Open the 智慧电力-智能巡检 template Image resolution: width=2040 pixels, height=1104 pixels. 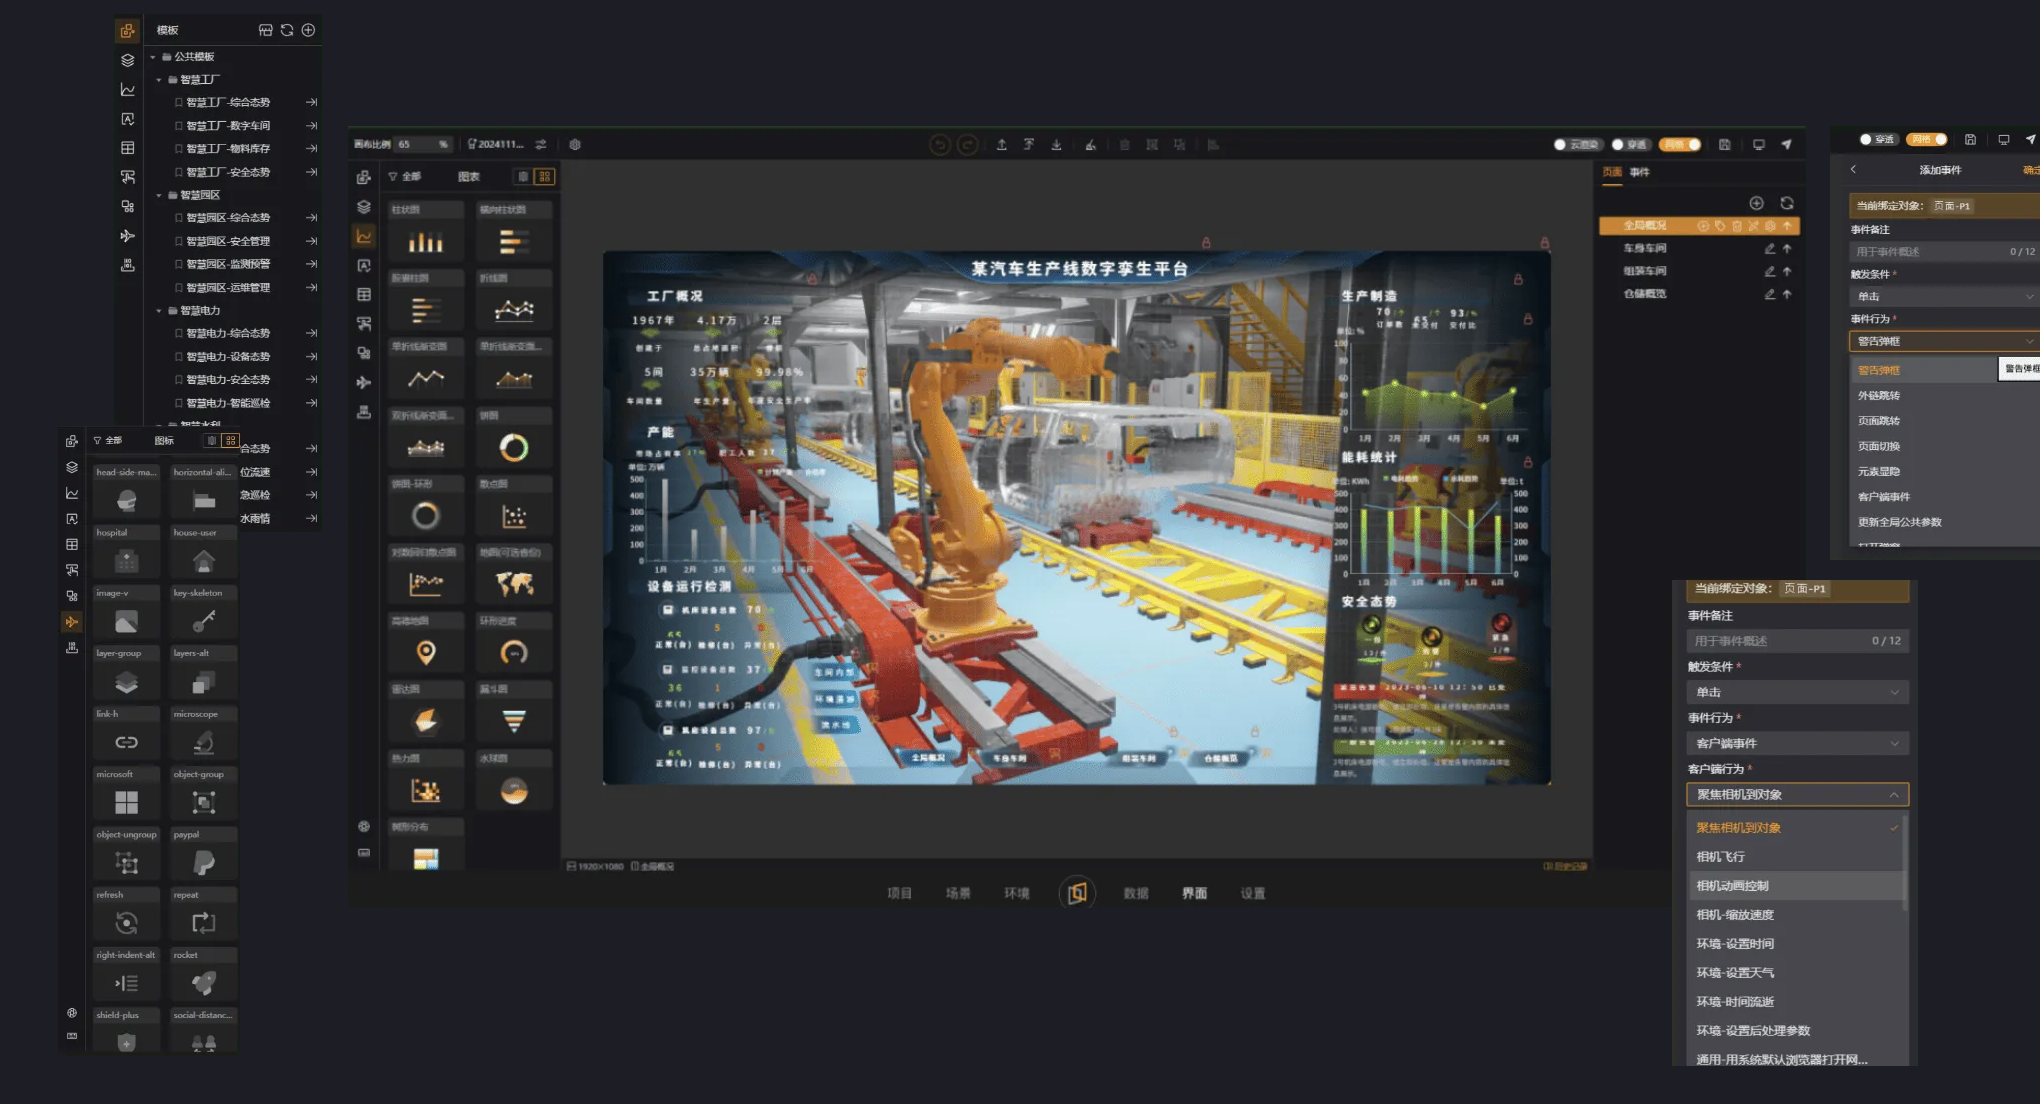pos(228,403)
